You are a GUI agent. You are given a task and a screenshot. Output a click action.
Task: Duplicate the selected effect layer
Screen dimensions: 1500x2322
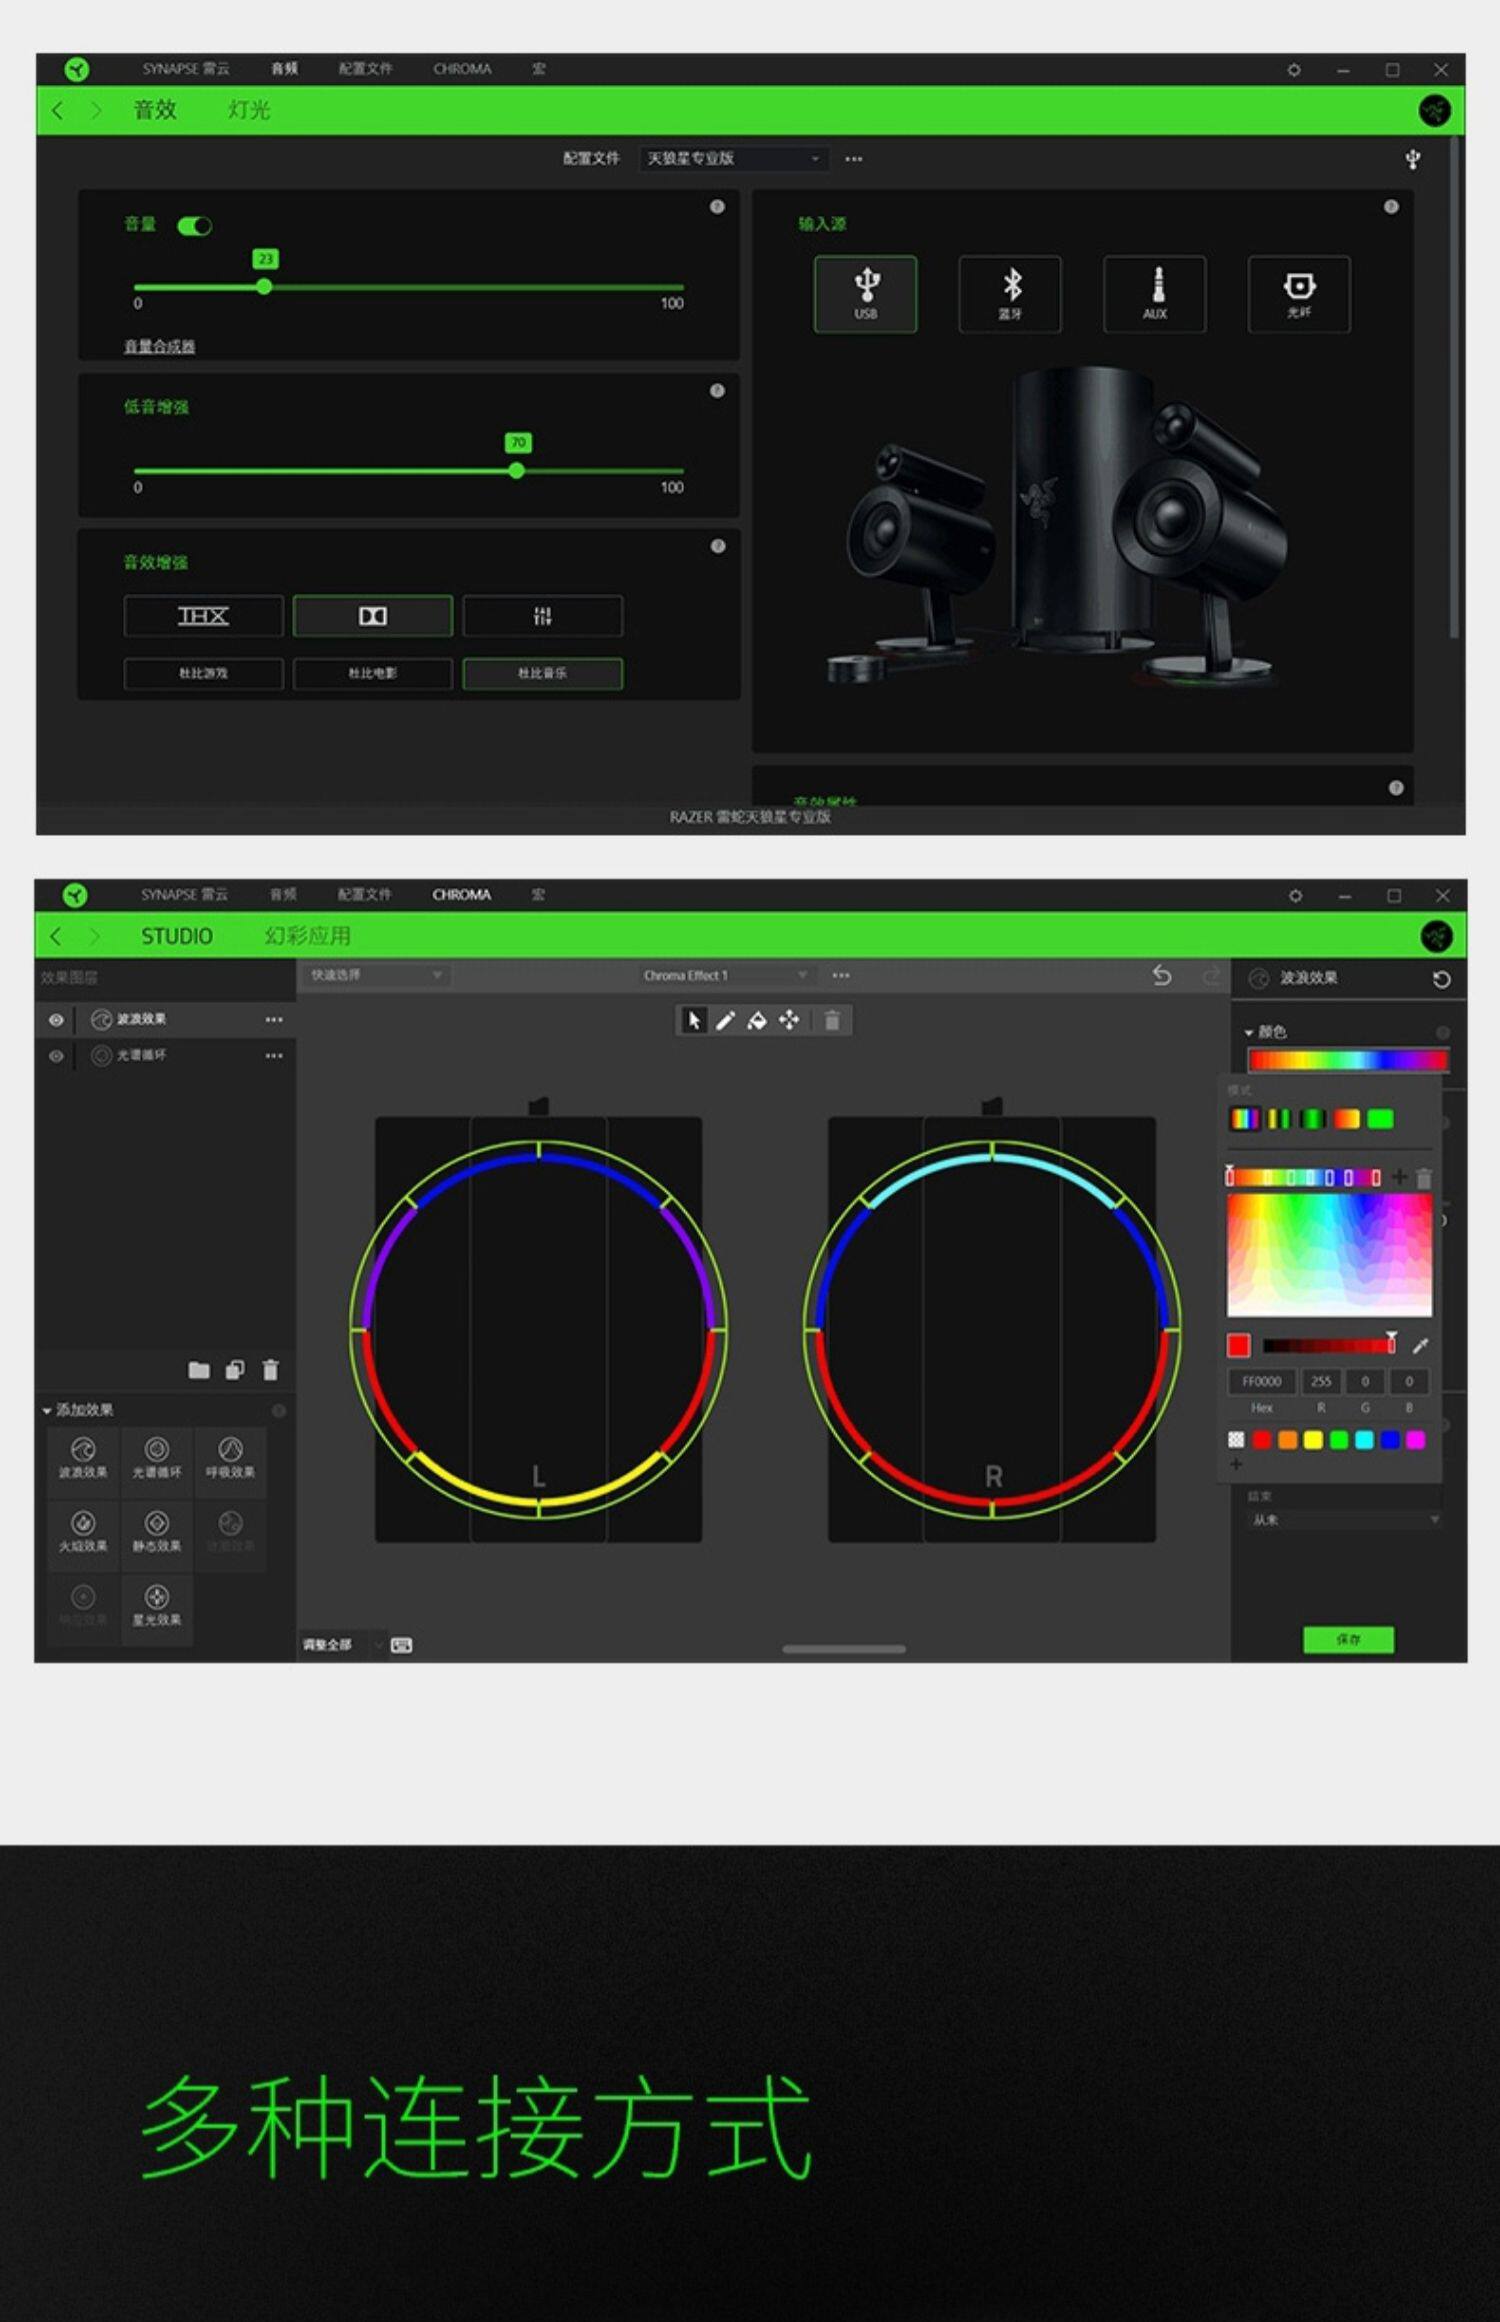[235, 1370]
